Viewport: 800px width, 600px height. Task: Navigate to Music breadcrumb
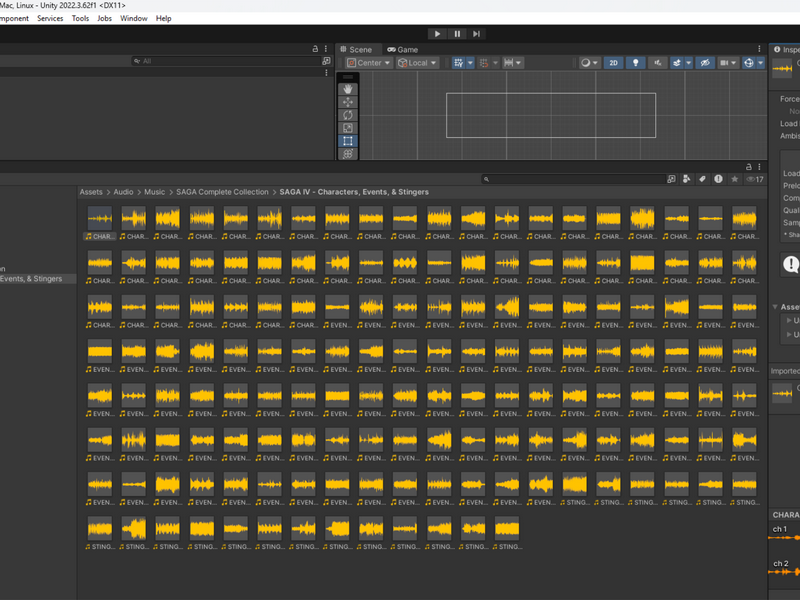[x=154, y=192]
